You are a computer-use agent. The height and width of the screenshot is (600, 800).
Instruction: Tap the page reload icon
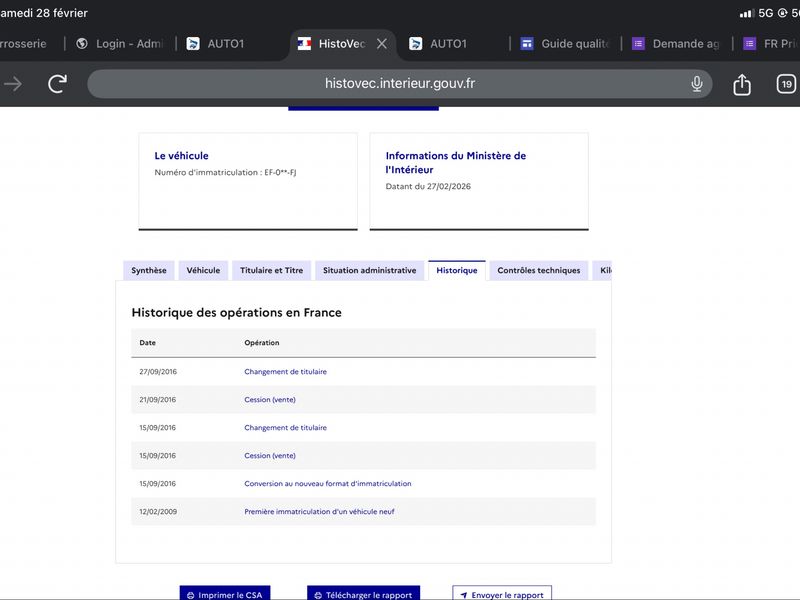pyautogui.click(x=58, y=84)
